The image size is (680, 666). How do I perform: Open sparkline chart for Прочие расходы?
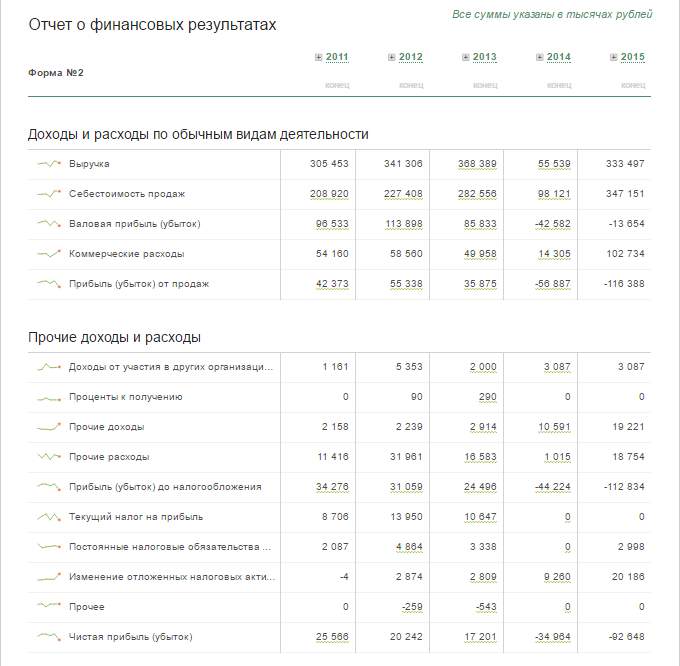(x=49, y=457)
